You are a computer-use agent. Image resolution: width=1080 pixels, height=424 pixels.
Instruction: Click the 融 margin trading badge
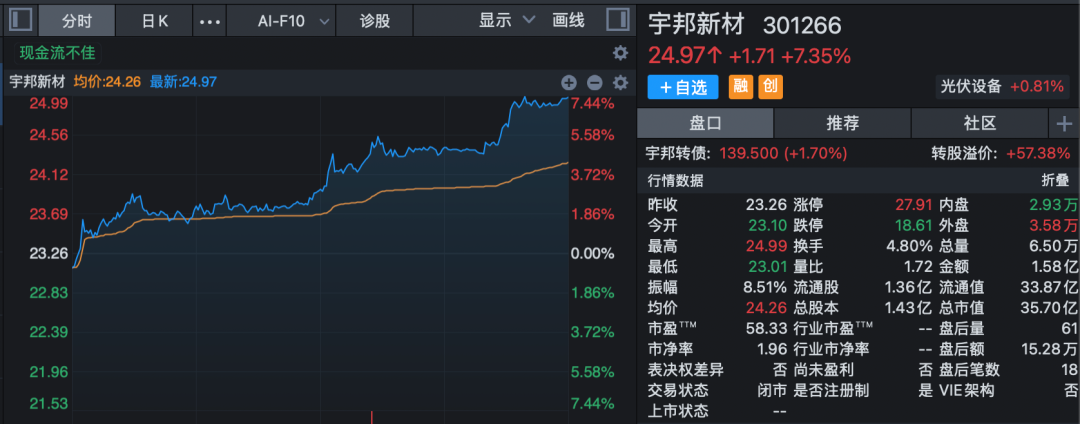(x=741, y=87)
